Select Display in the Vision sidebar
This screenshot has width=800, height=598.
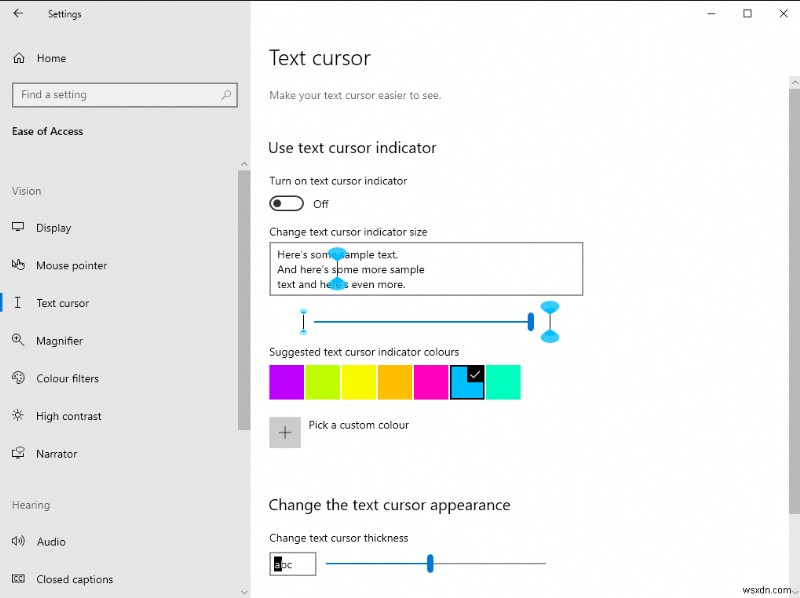tap(54, 228)
